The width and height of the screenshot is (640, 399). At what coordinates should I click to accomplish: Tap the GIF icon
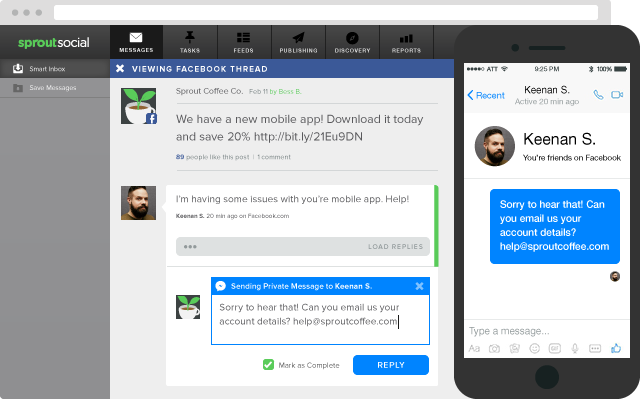tap(555, 348)
